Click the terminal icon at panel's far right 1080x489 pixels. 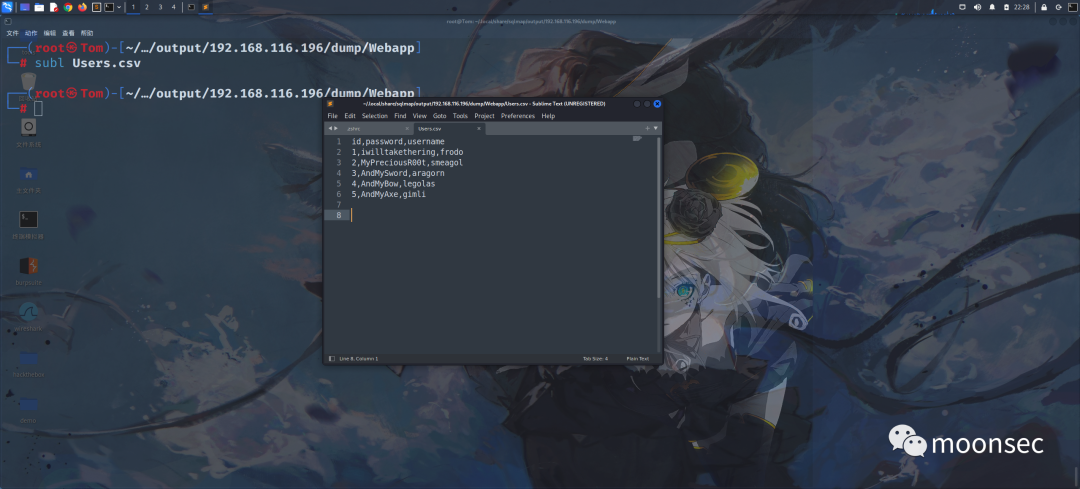(1071, 7)
